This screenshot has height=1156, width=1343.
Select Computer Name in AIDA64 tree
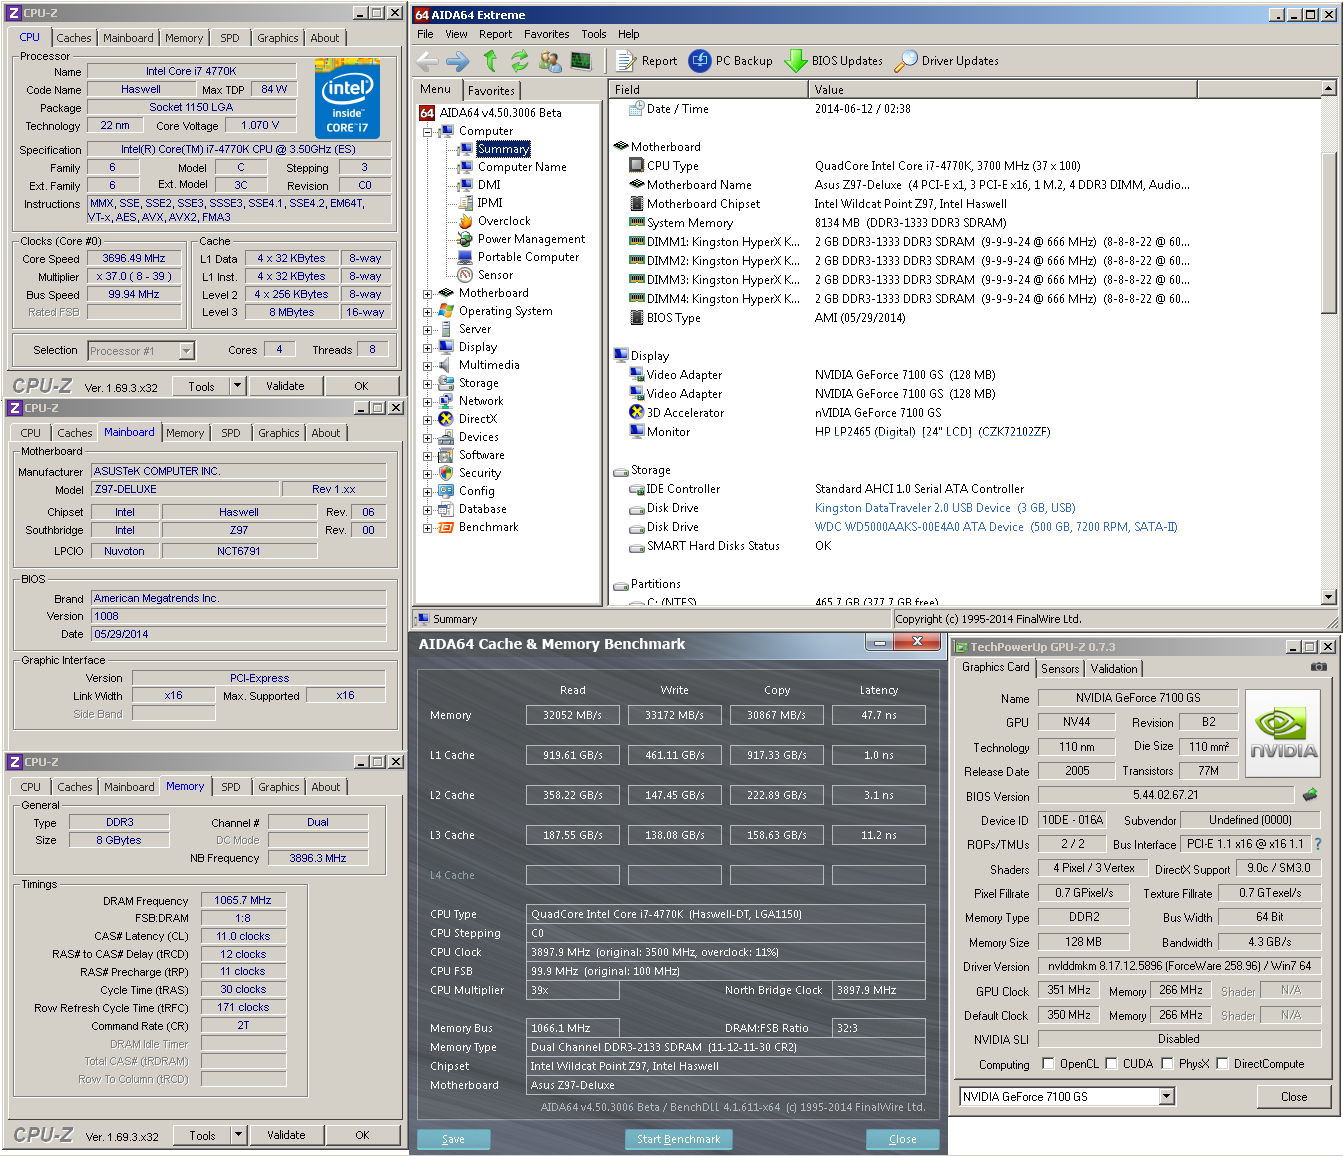522,167
